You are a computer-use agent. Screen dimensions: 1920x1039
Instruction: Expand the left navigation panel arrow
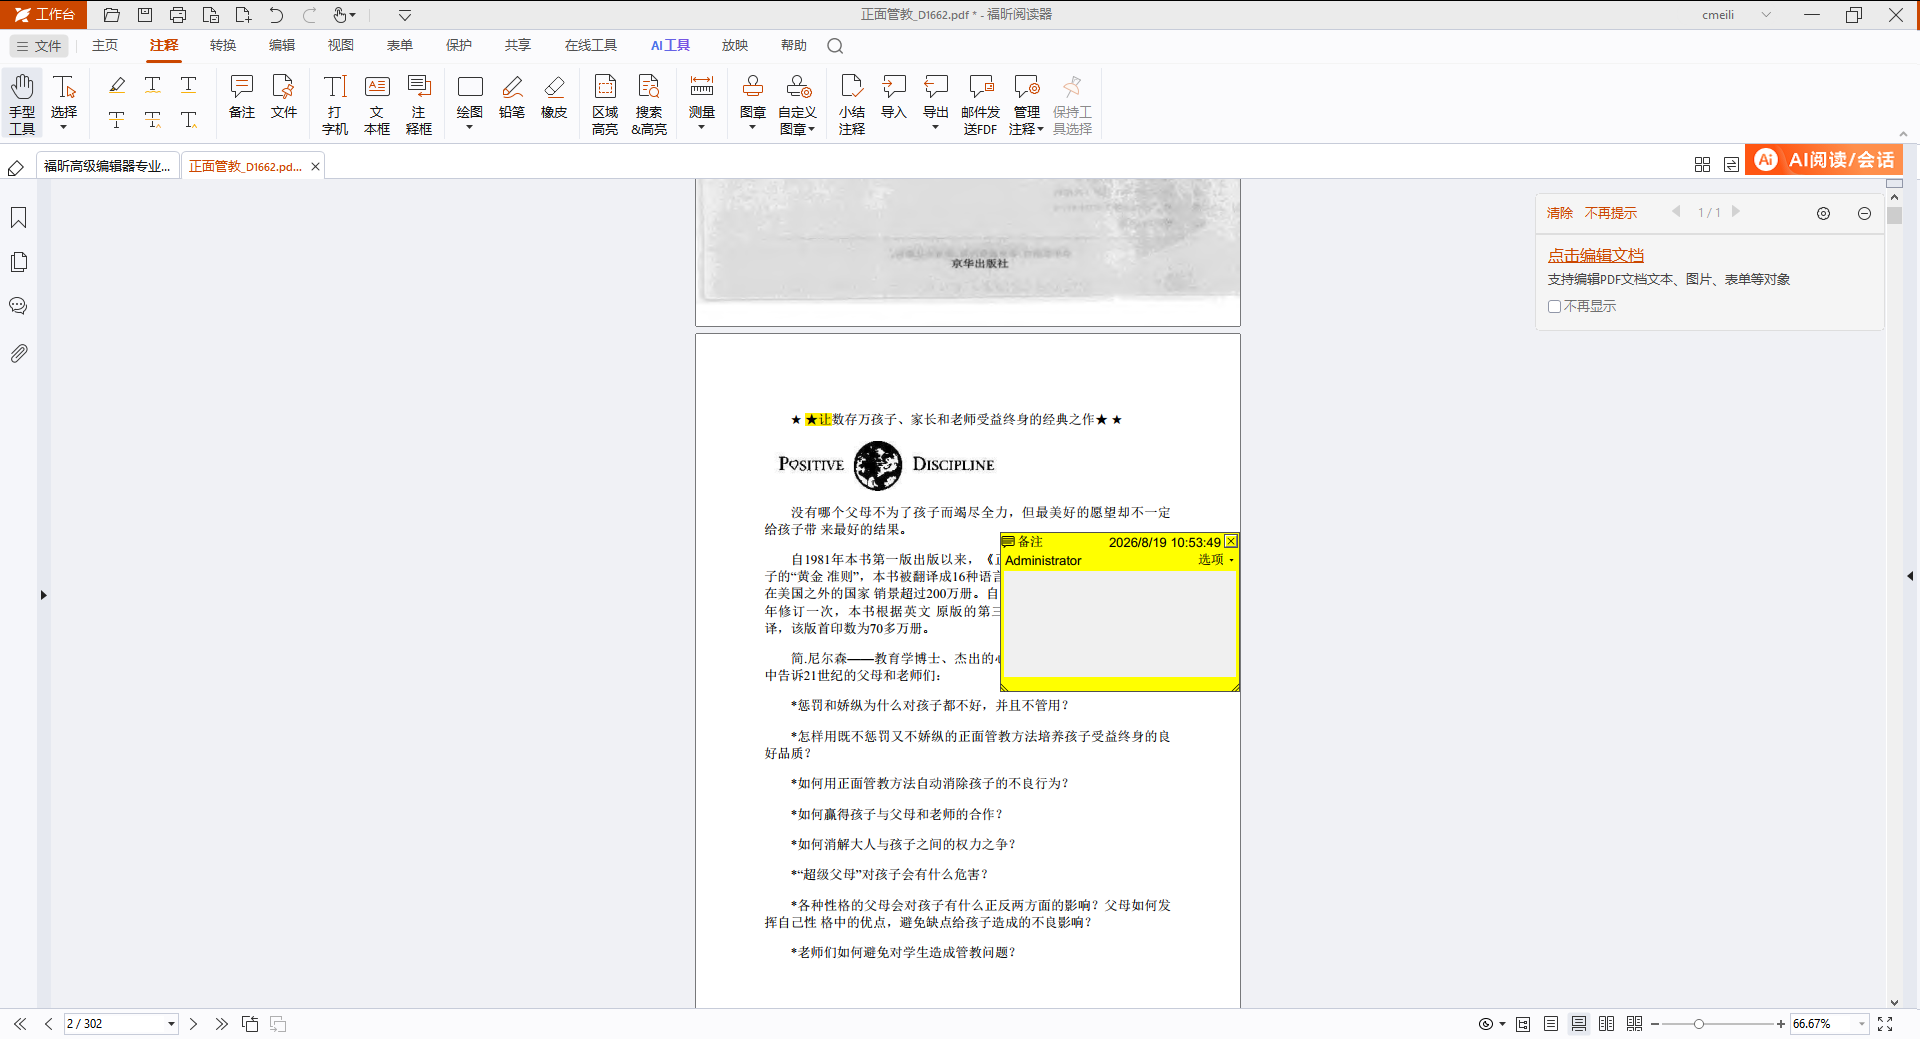(43, 595)
